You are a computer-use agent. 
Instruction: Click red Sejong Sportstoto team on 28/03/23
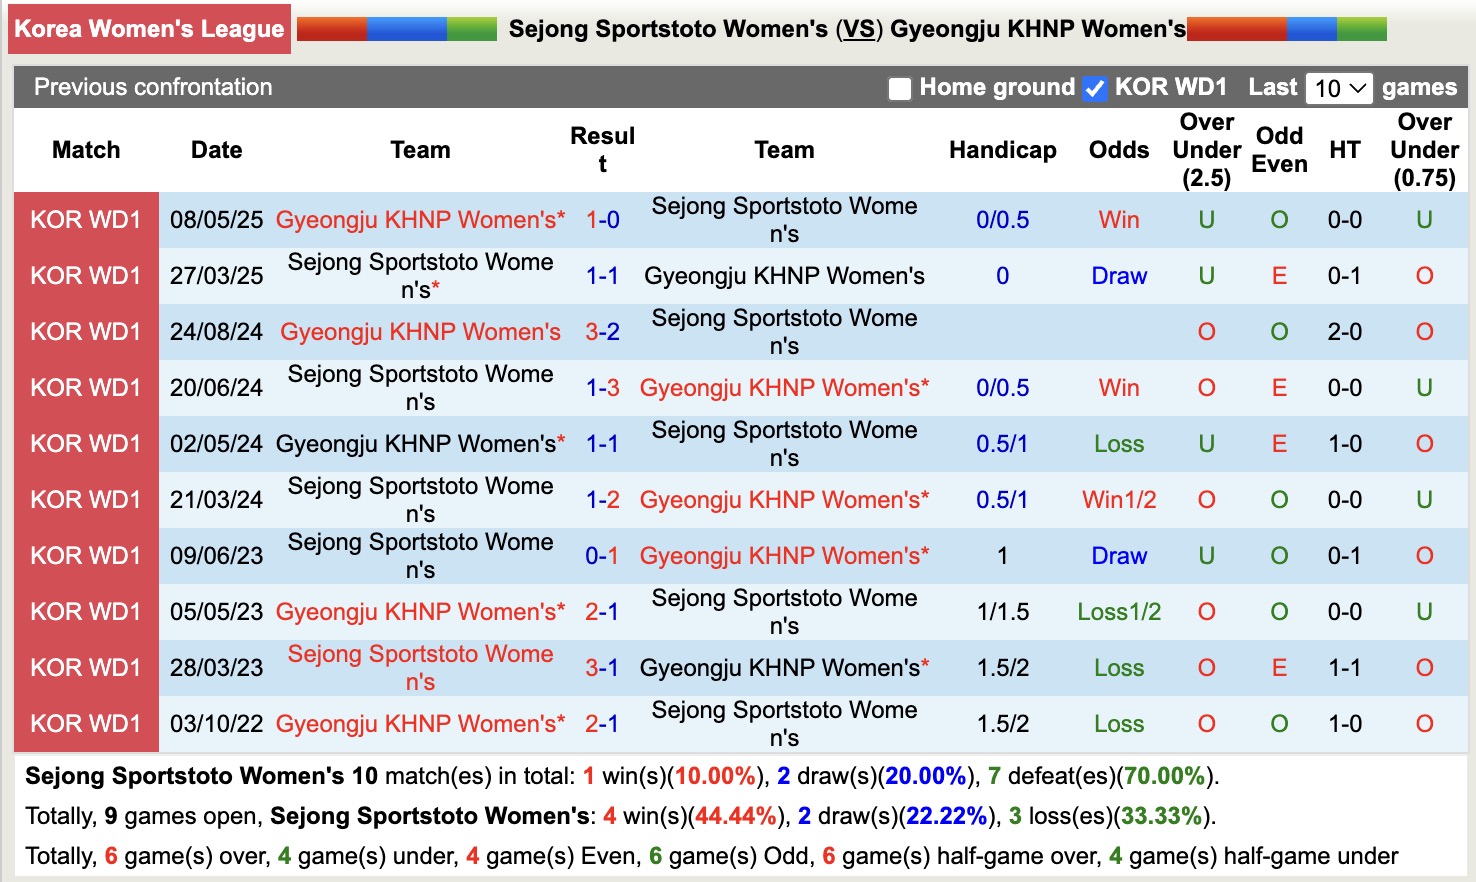(x=420, y=668)
